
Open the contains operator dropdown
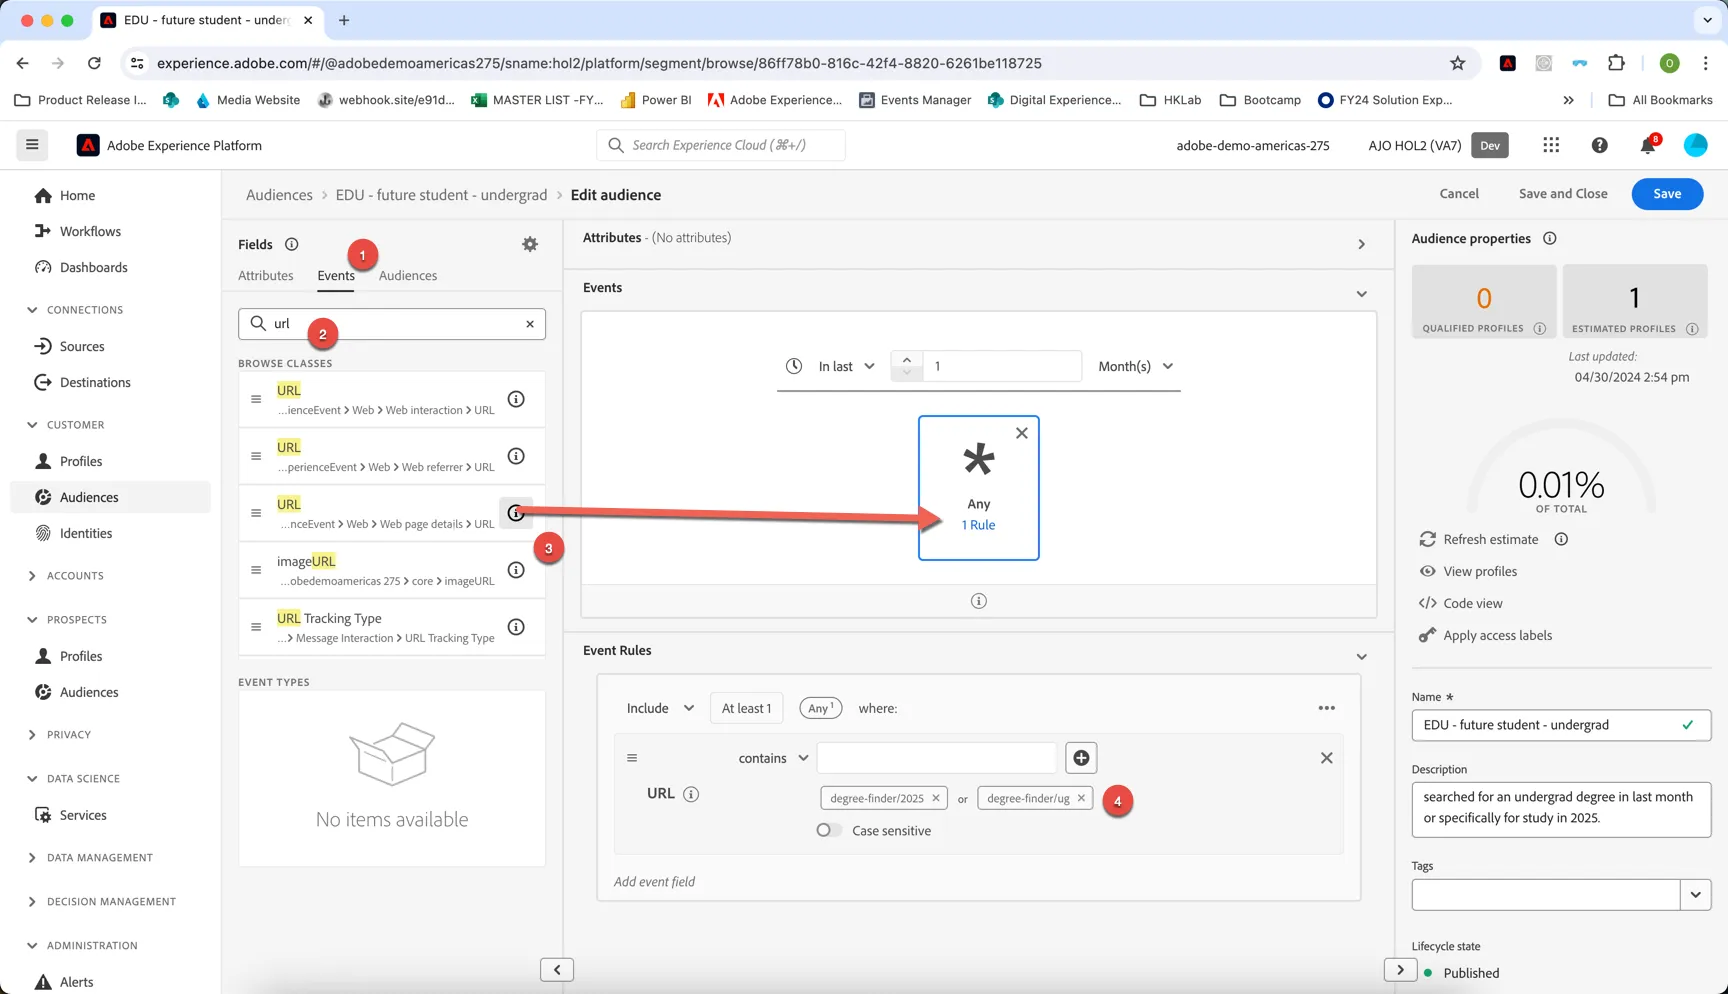(x=773, y=758)
